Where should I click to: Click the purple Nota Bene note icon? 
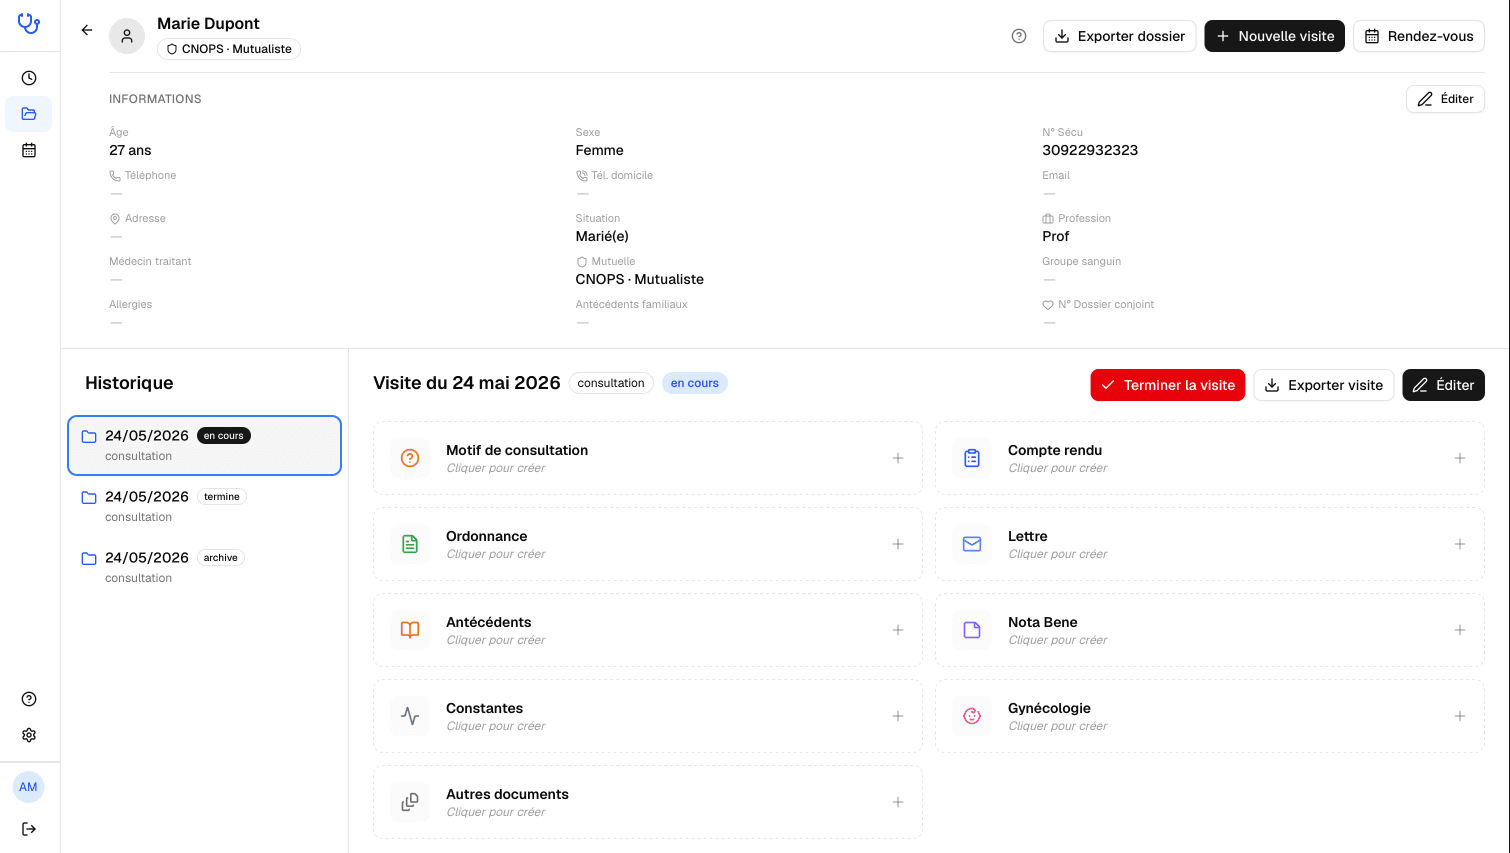pos(972,630)
